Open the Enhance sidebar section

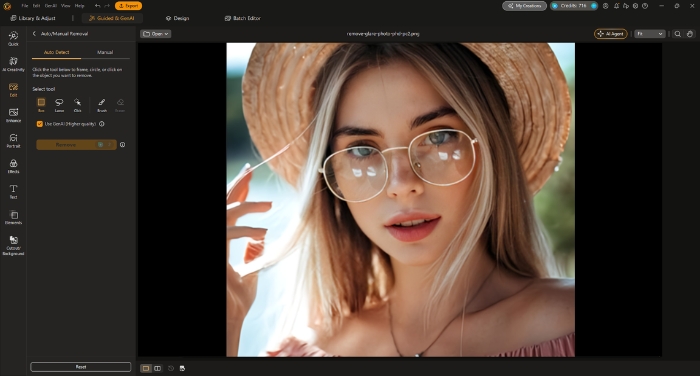[x=13, y=115]
